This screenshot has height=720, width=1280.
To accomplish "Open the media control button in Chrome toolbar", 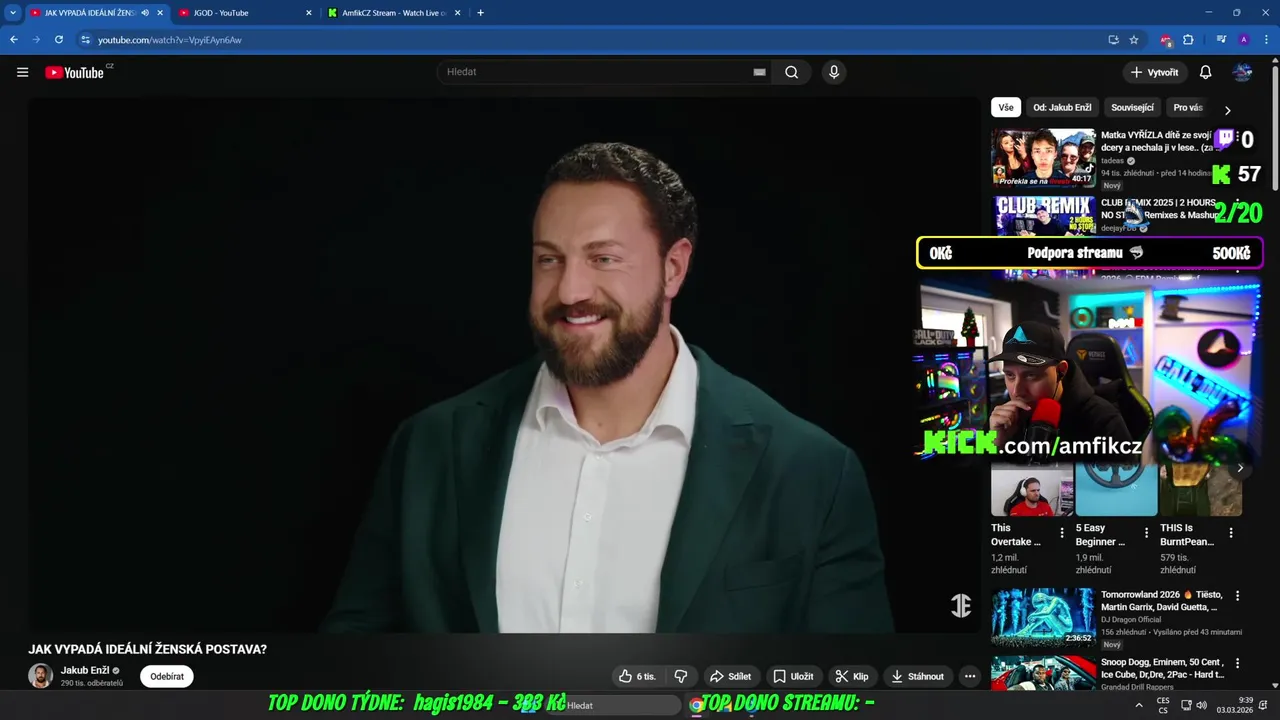I will pos(1221,40).
